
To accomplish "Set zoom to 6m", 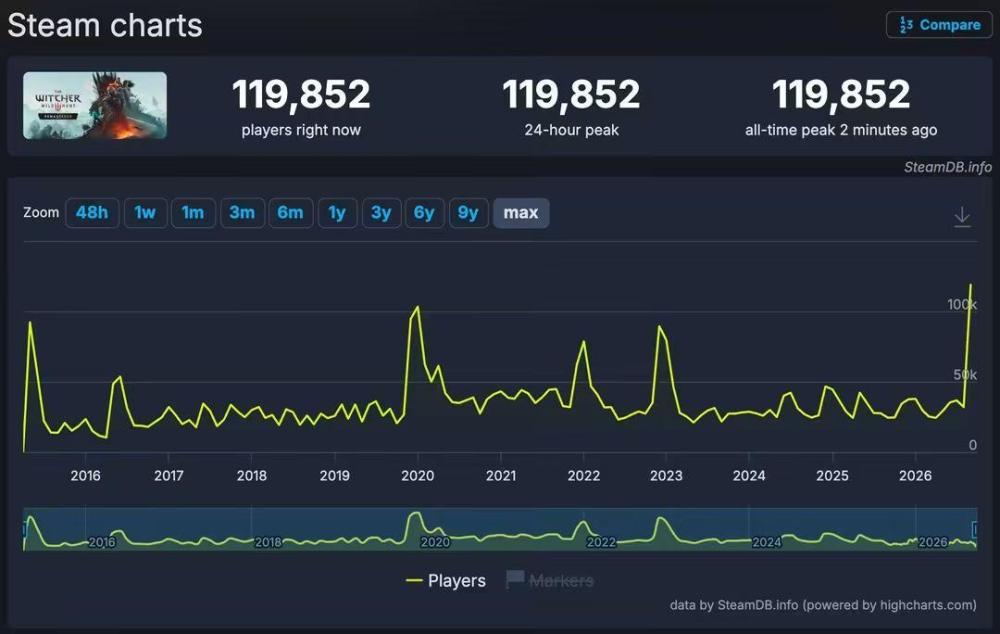I will tap(290, 212).
